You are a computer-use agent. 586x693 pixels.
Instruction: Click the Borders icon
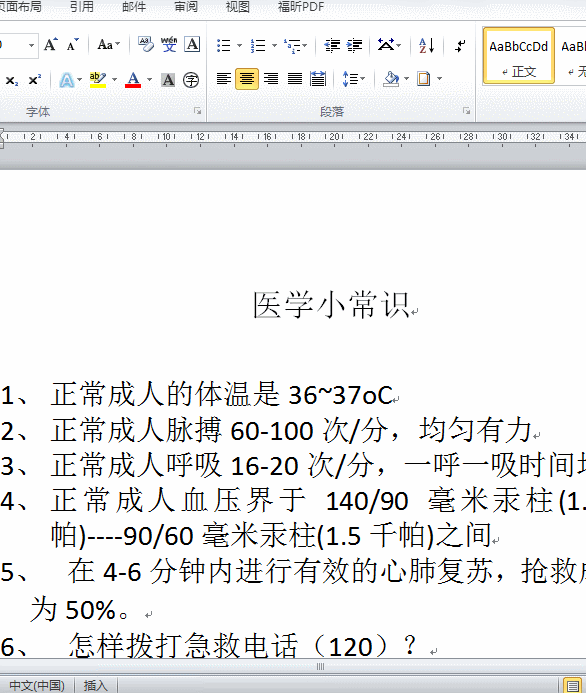click(x=423, y=79)
